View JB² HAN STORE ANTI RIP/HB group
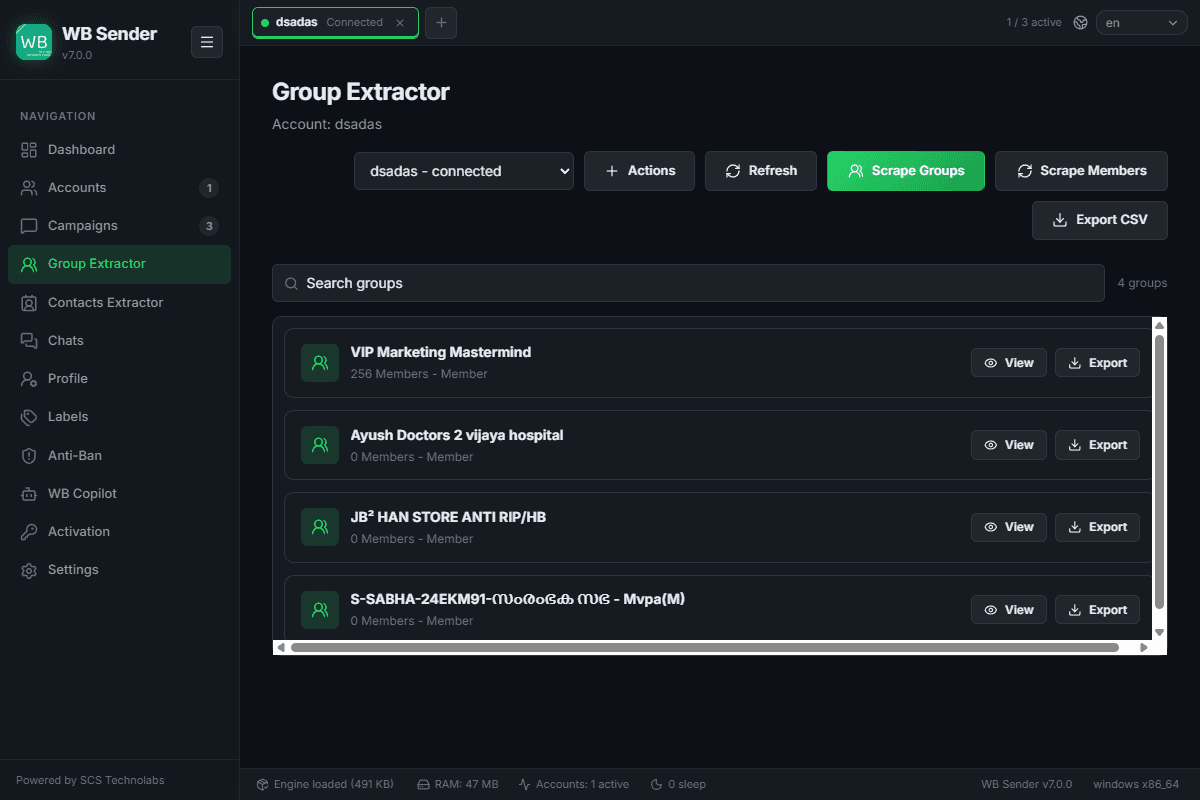This screenshot has height=800, width=1200. pyautogui.click(x=1009, y=527)
